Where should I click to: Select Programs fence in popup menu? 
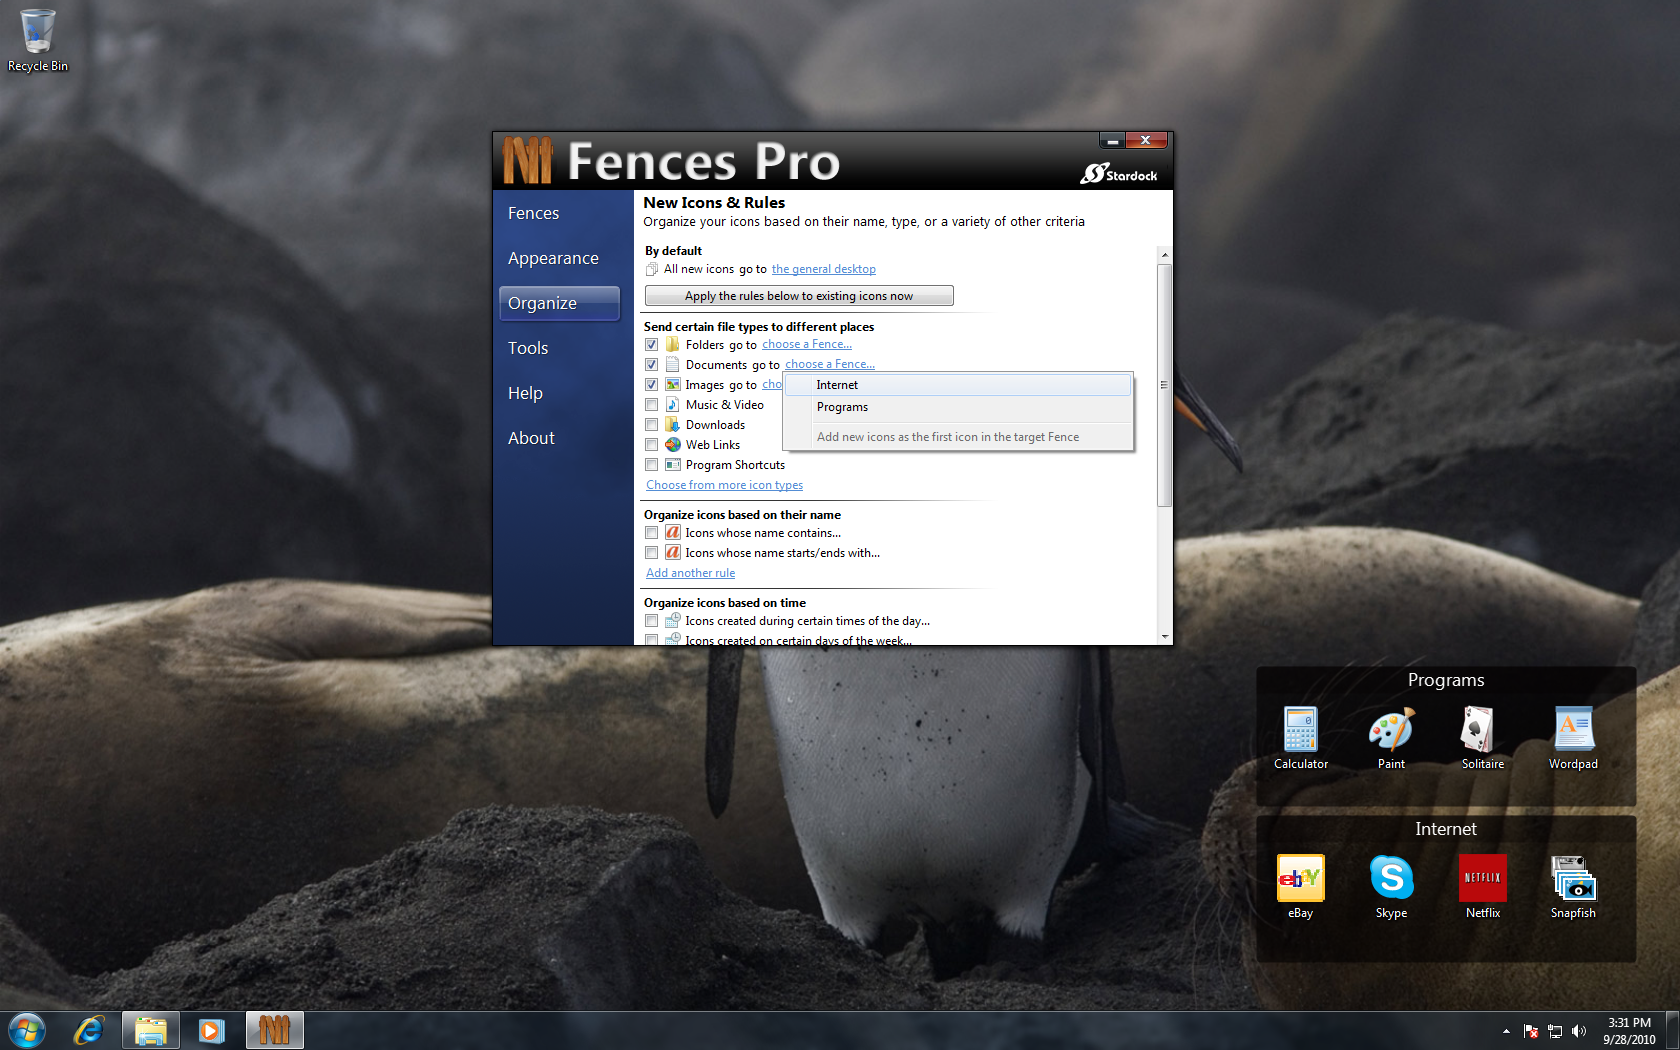point(958,407)
